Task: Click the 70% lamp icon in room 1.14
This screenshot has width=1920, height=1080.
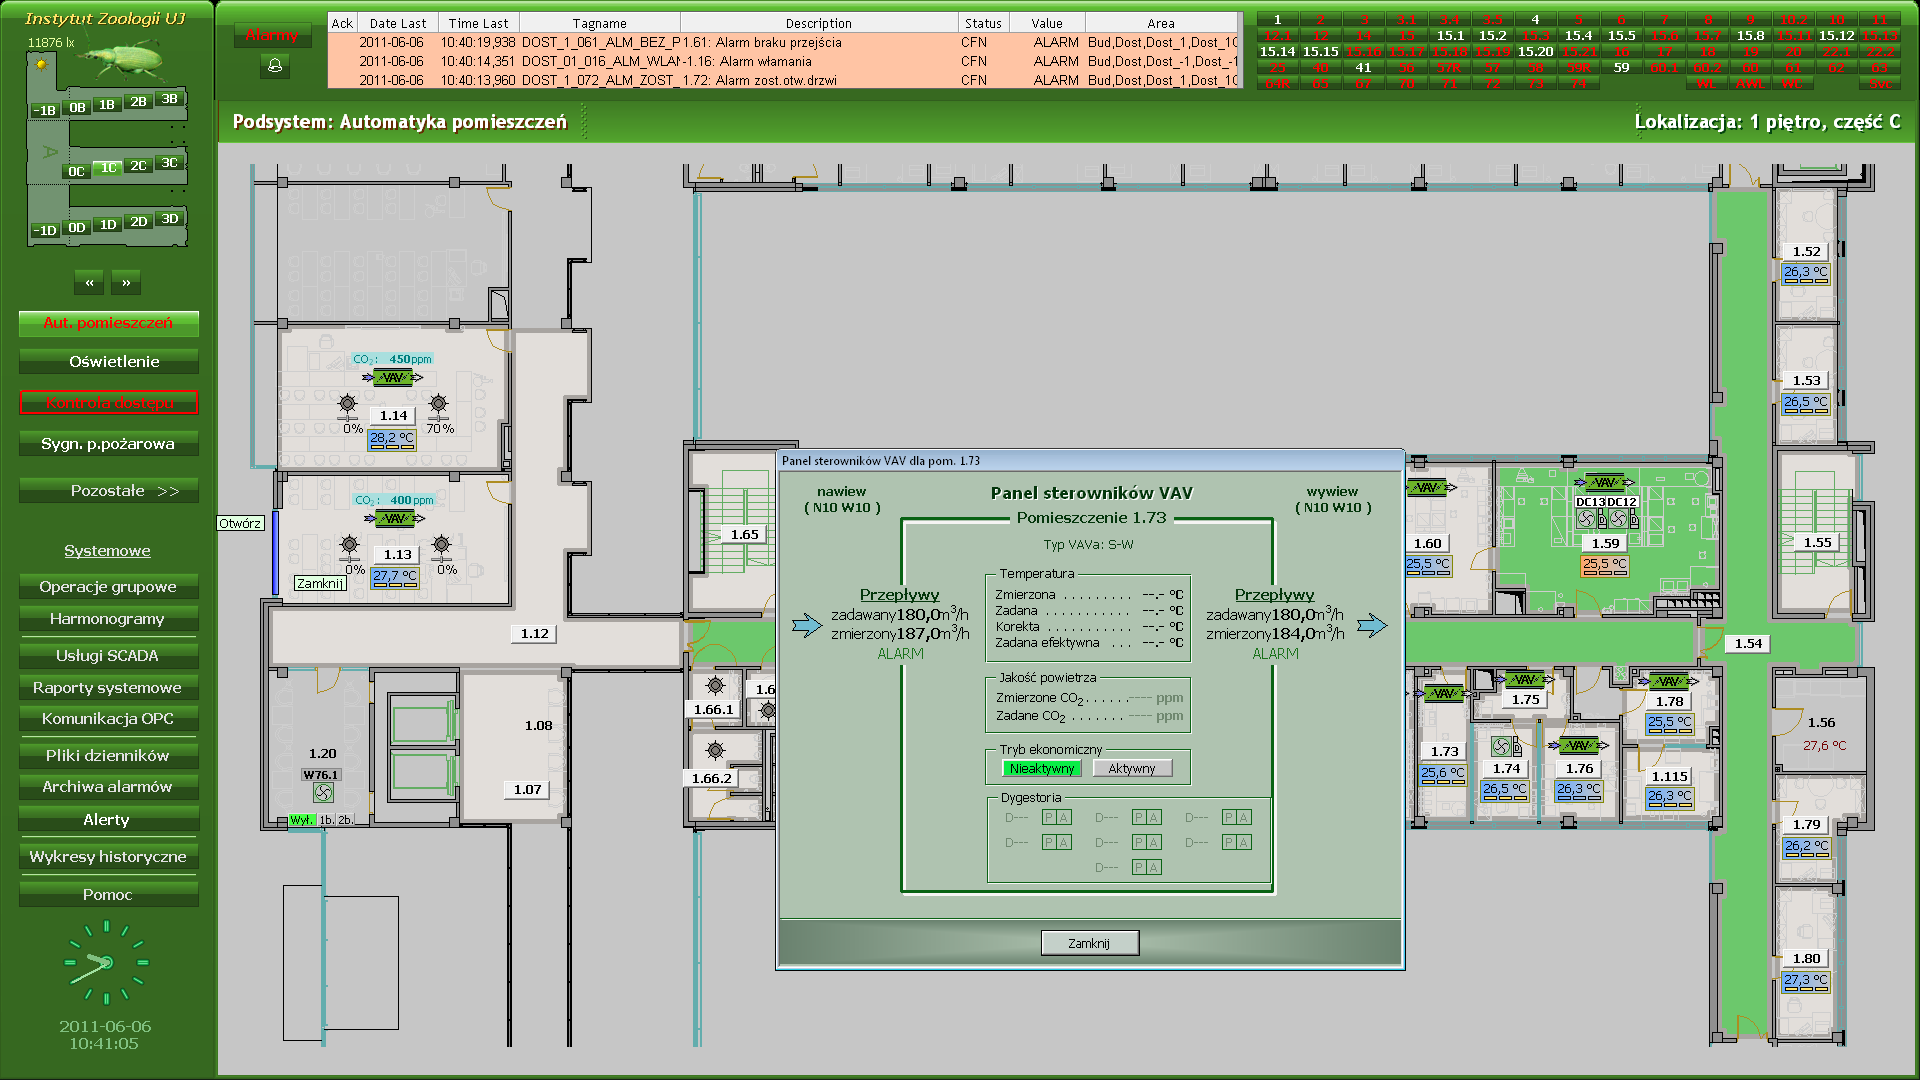Action: pyautogui.click(x=438, y=405)
